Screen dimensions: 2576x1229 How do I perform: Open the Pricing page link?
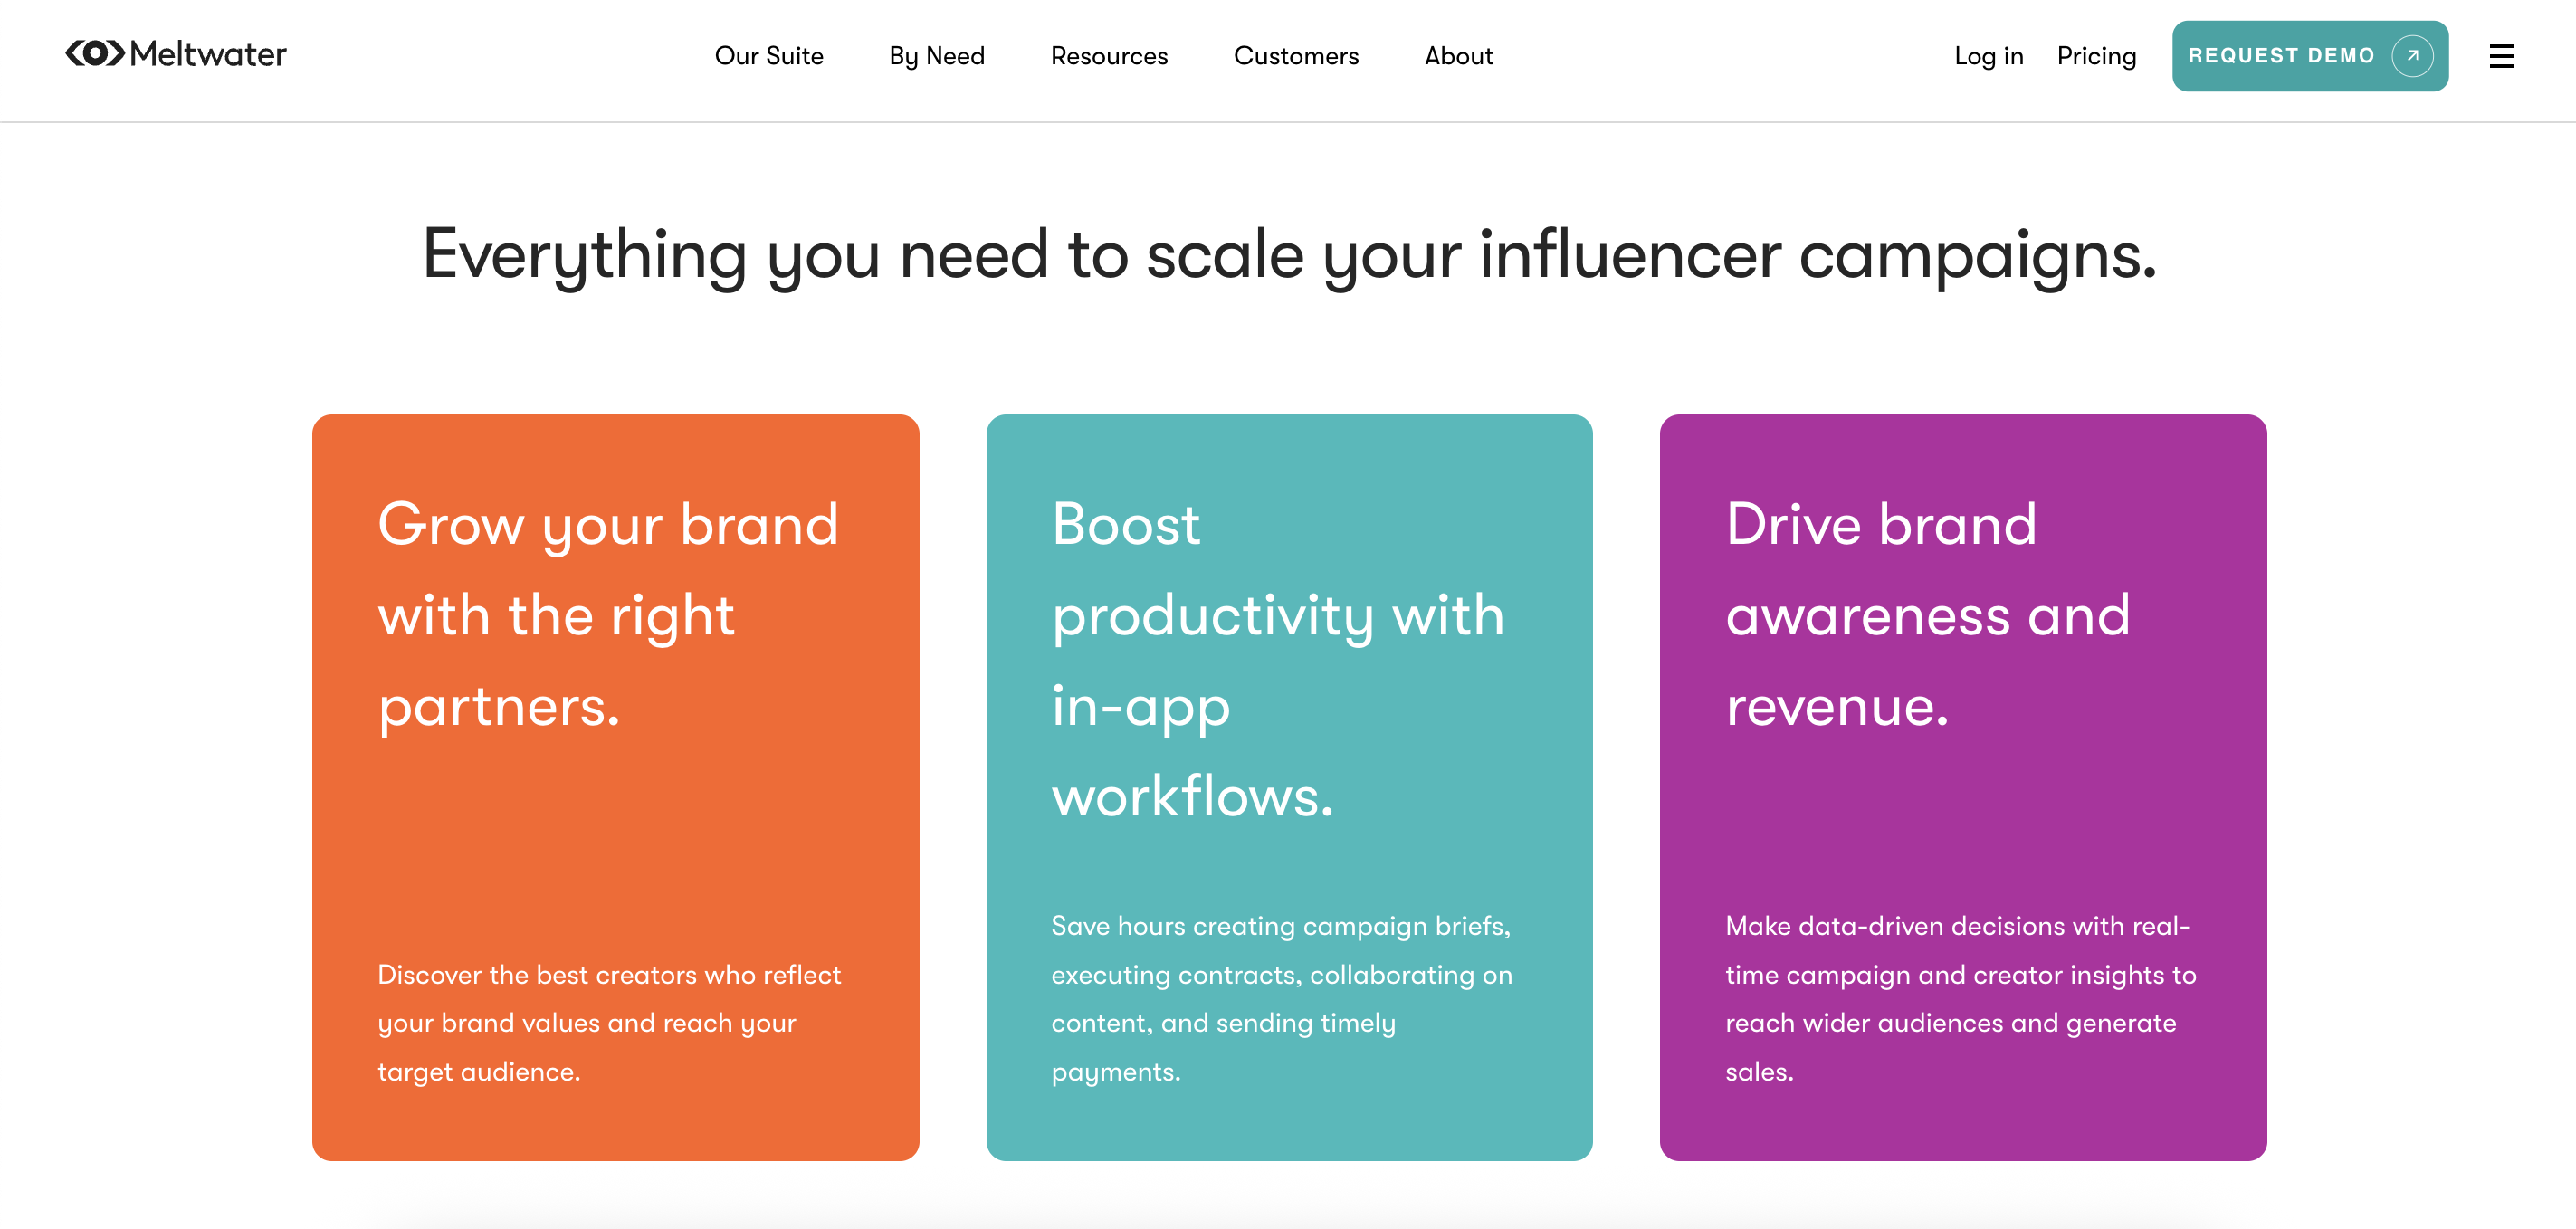pos(2096,56)
